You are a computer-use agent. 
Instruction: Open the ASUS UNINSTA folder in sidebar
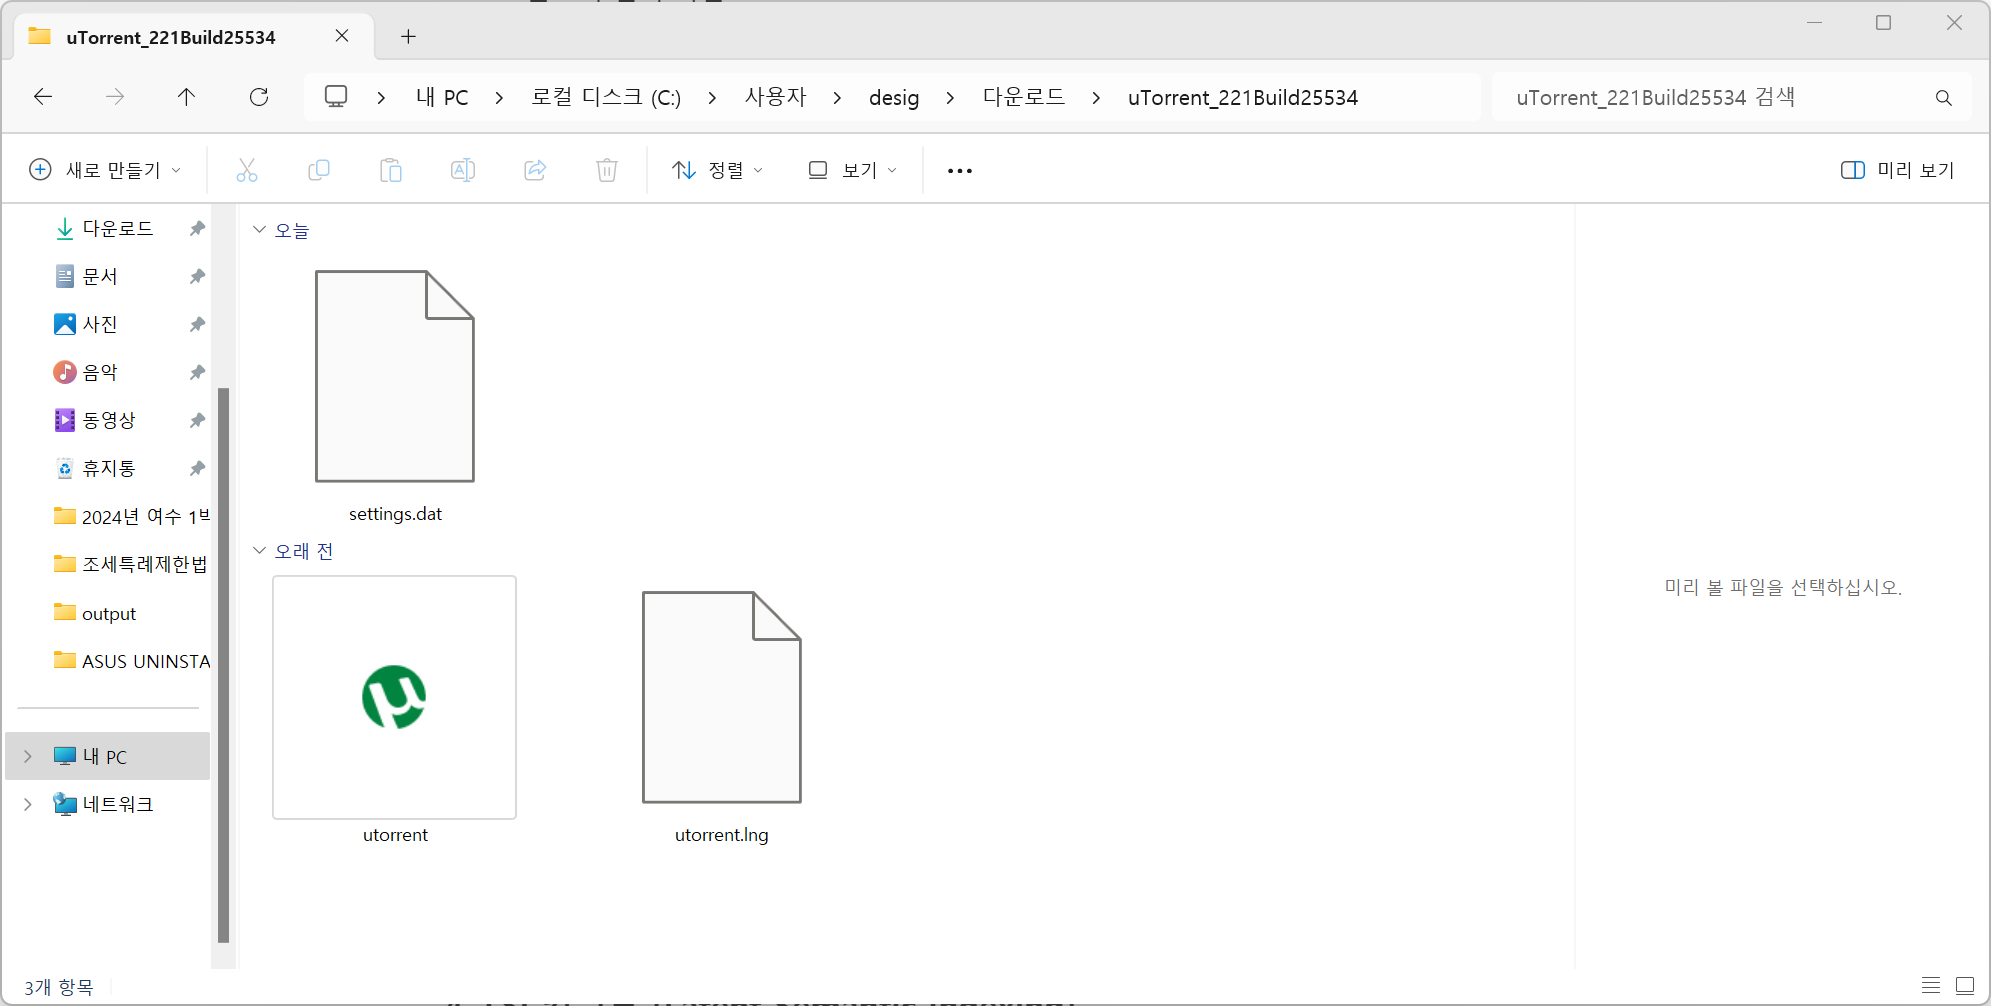coord(131,661)
